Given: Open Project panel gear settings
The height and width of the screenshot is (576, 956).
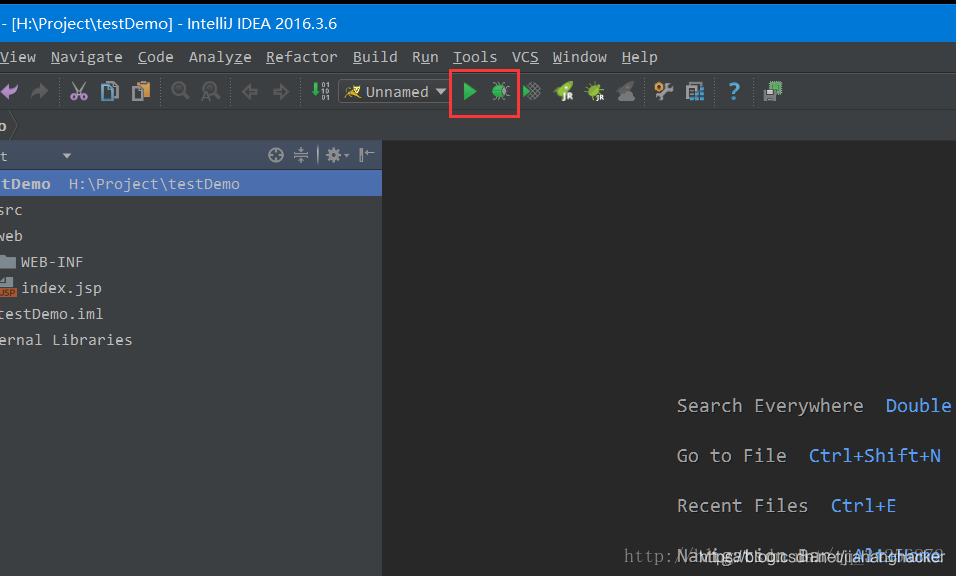Looking at the screenshot, I should click(x=337, y=155).
